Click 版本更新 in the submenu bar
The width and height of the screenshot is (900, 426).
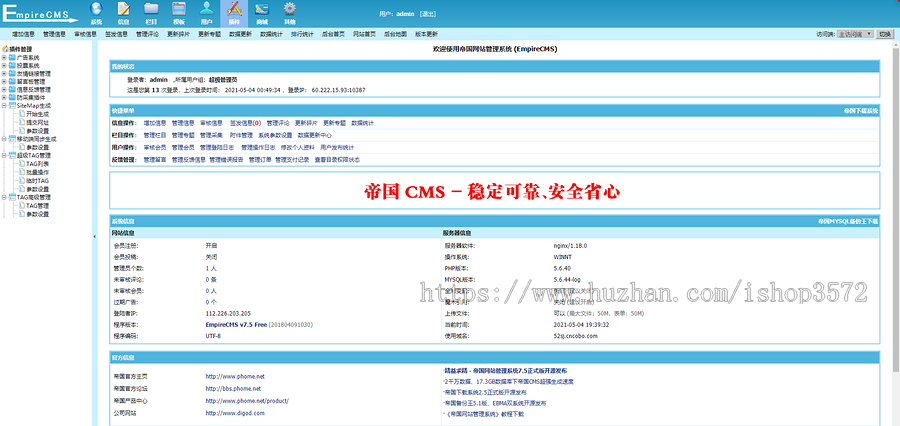(x=426, y=34)
